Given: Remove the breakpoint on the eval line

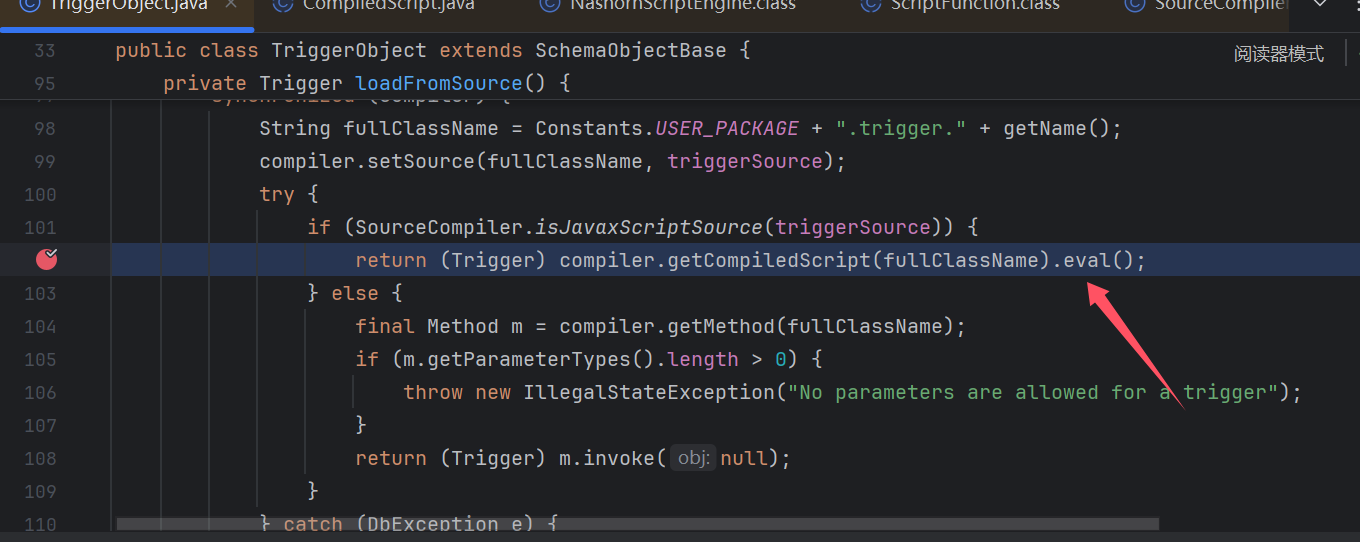Looking at the screenshot, I should point(47,260).
